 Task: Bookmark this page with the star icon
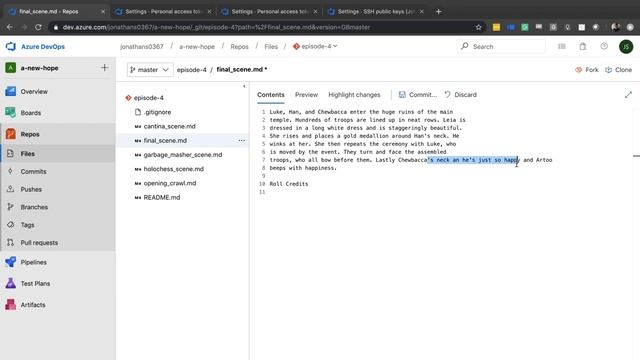coord(478,27)
